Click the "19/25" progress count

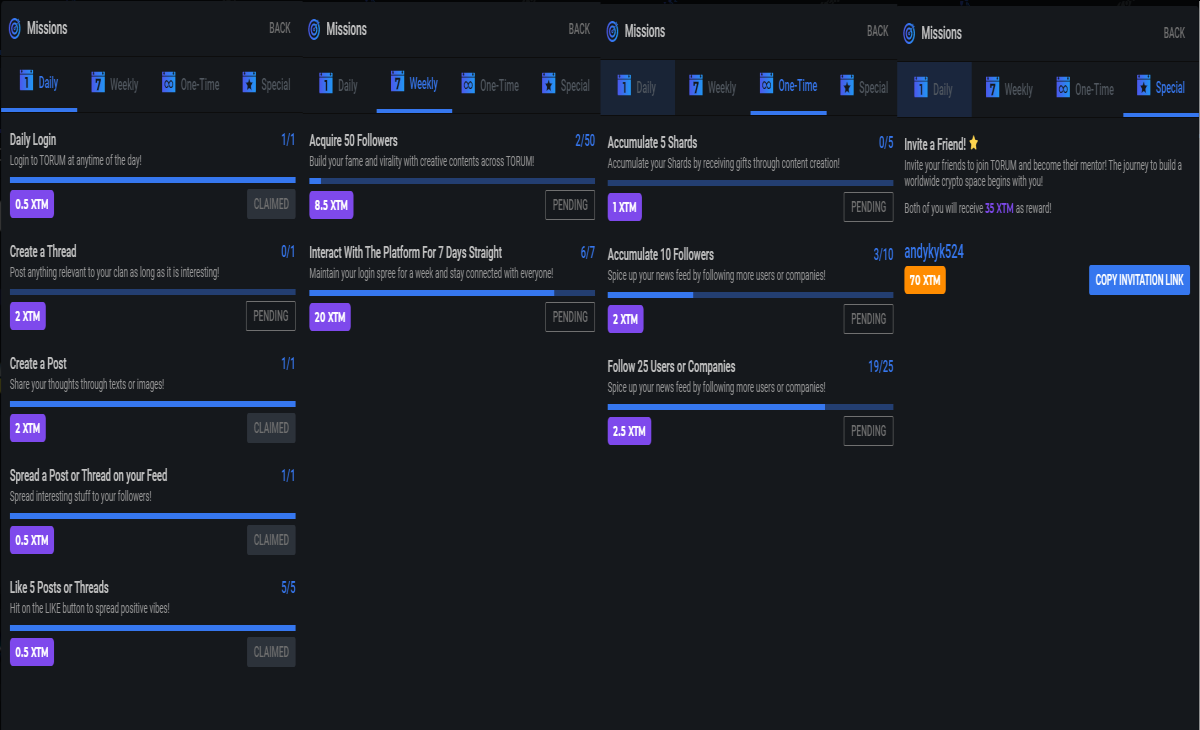881,366
